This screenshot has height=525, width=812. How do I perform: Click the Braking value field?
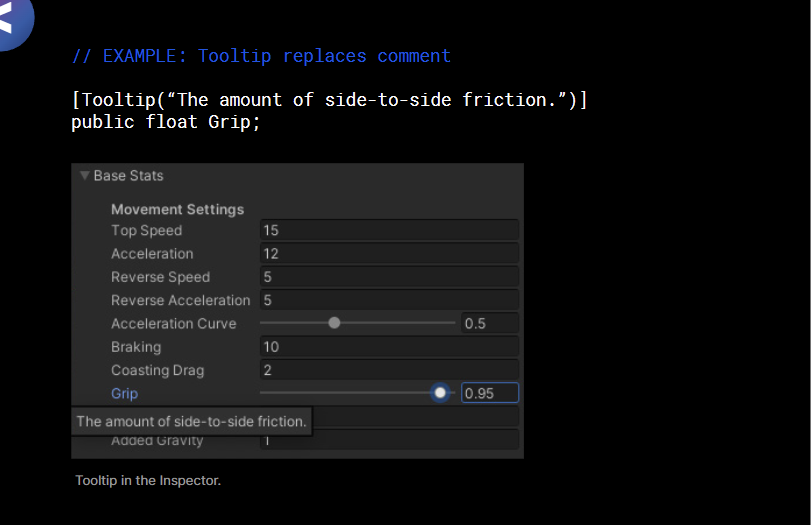(x=389, y=347)
